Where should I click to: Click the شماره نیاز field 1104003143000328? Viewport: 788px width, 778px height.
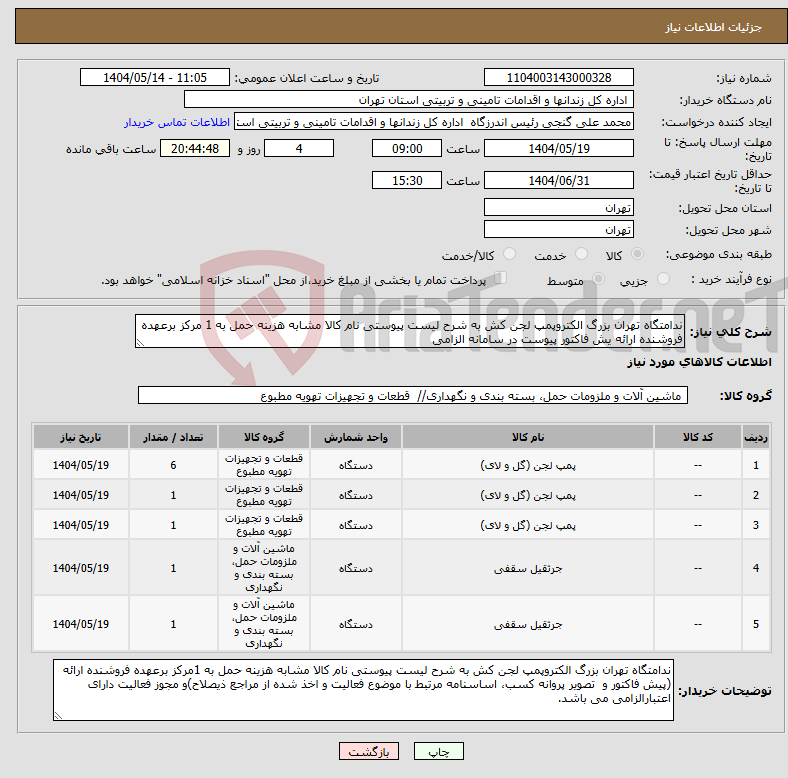click(558, 77)
